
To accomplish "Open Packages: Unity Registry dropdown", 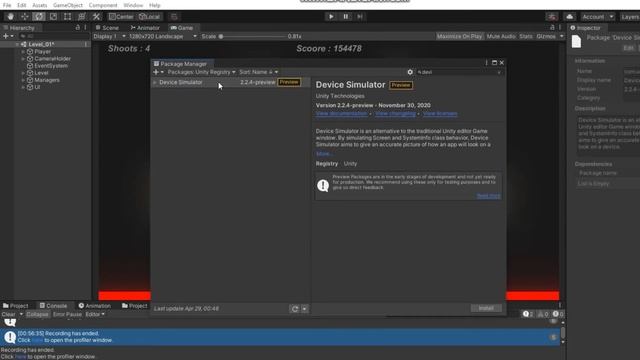I will coord(201,72).
